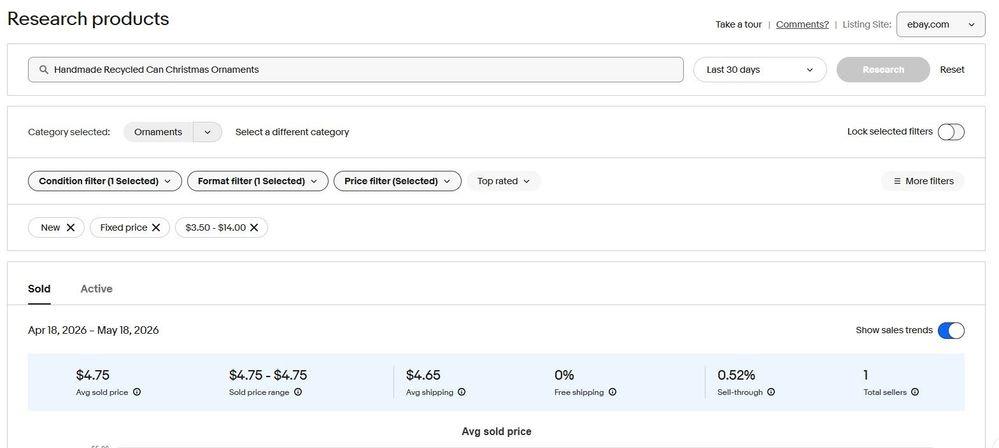The image size is (999, 448).
Task: Open info icon beside Avg shipping
Action: tap(462, 392)
